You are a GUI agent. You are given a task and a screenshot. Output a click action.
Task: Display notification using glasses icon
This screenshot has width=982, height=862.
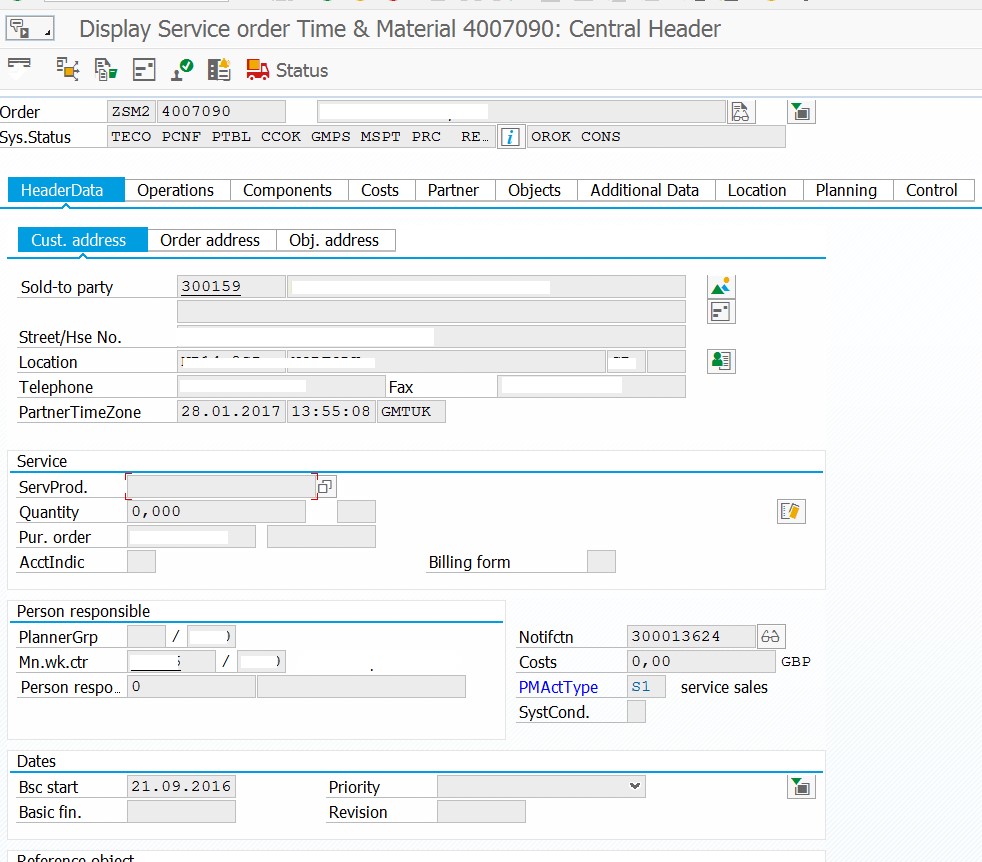[x=770, y=636]
